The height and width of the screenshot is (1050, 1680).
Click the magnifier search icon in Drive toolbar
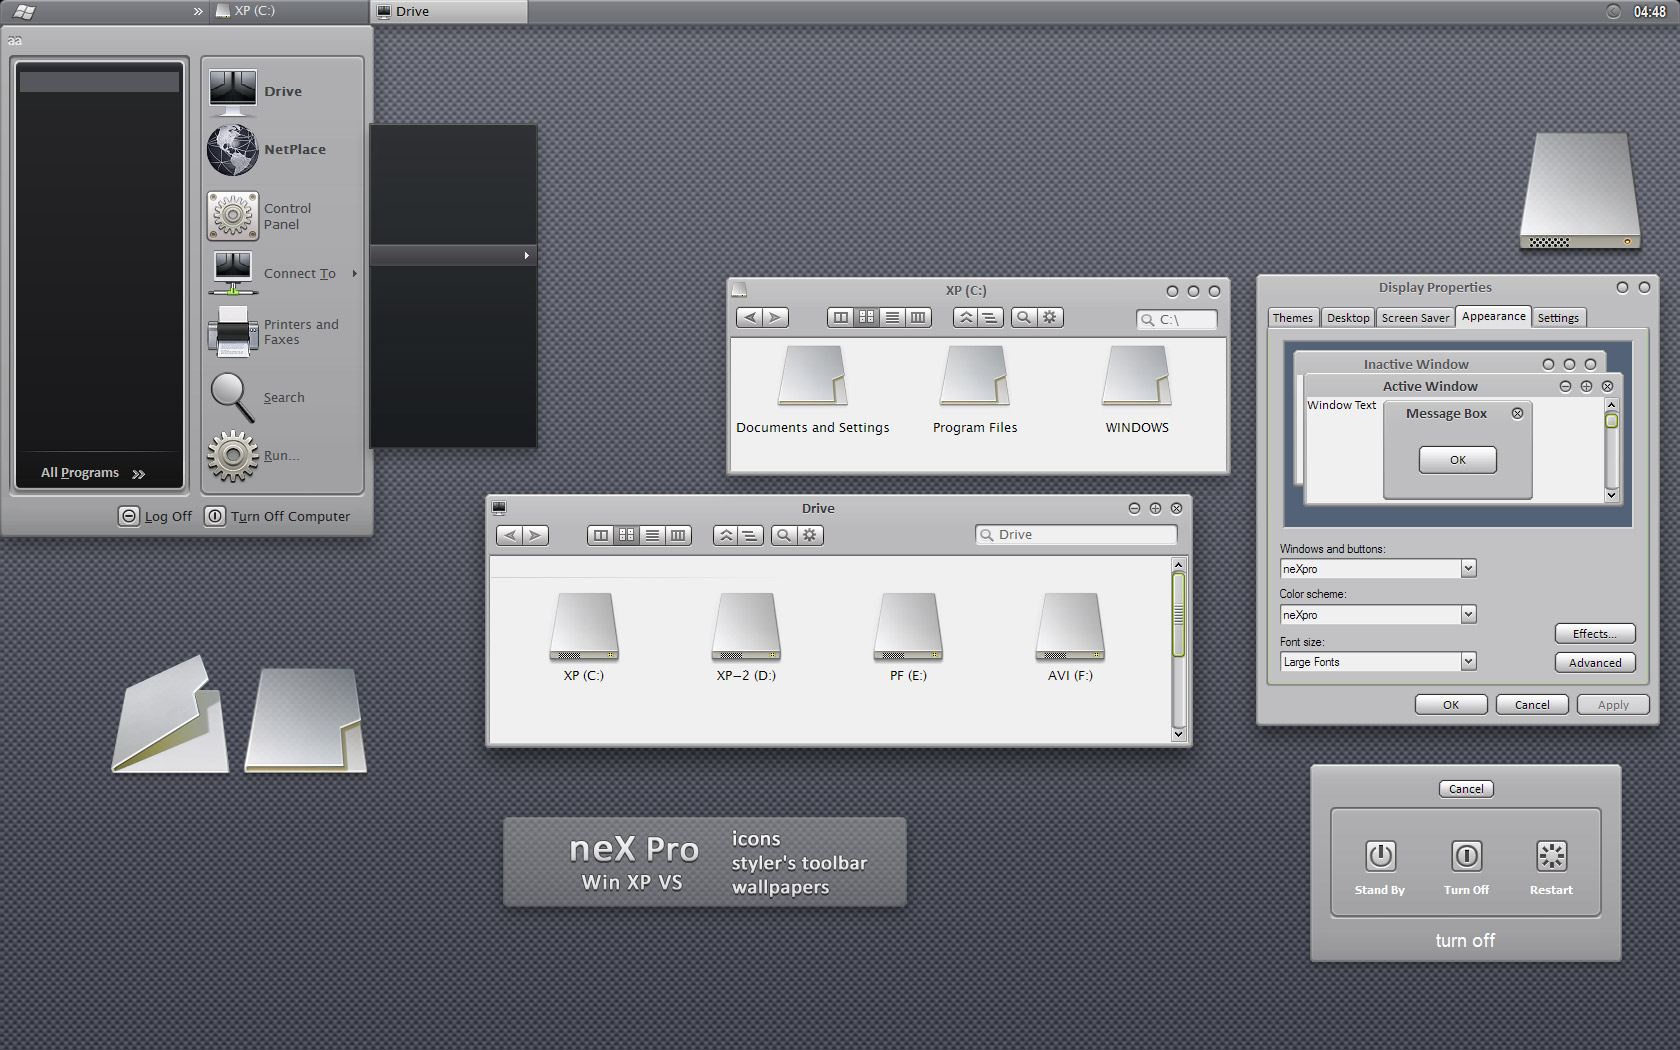784,535
